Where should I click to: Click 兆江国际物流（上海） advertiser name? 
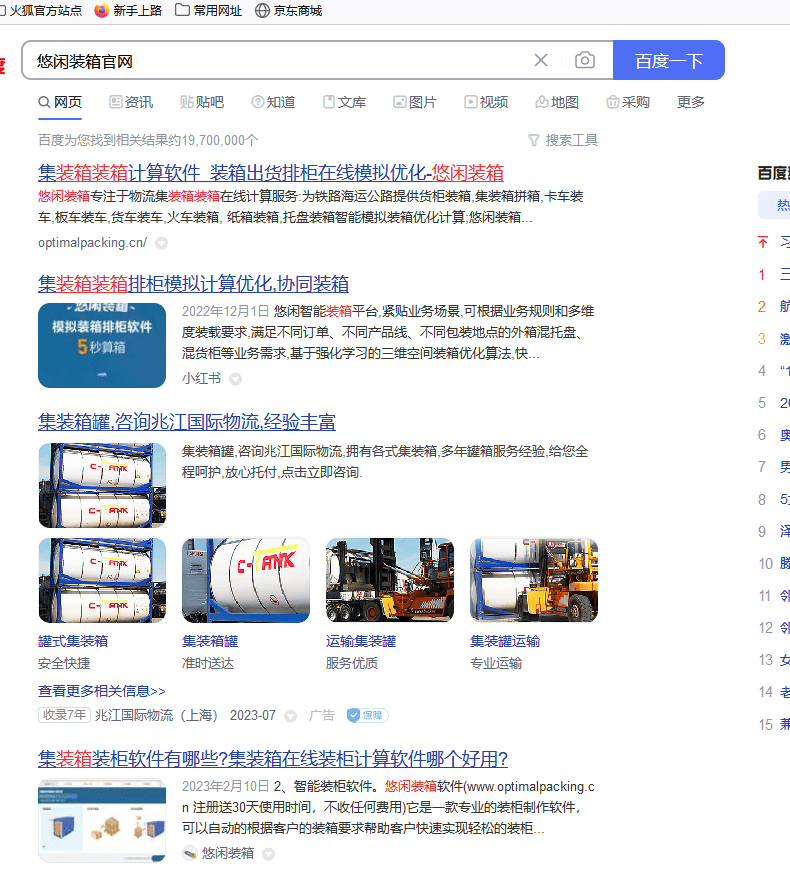pos(156,715)
